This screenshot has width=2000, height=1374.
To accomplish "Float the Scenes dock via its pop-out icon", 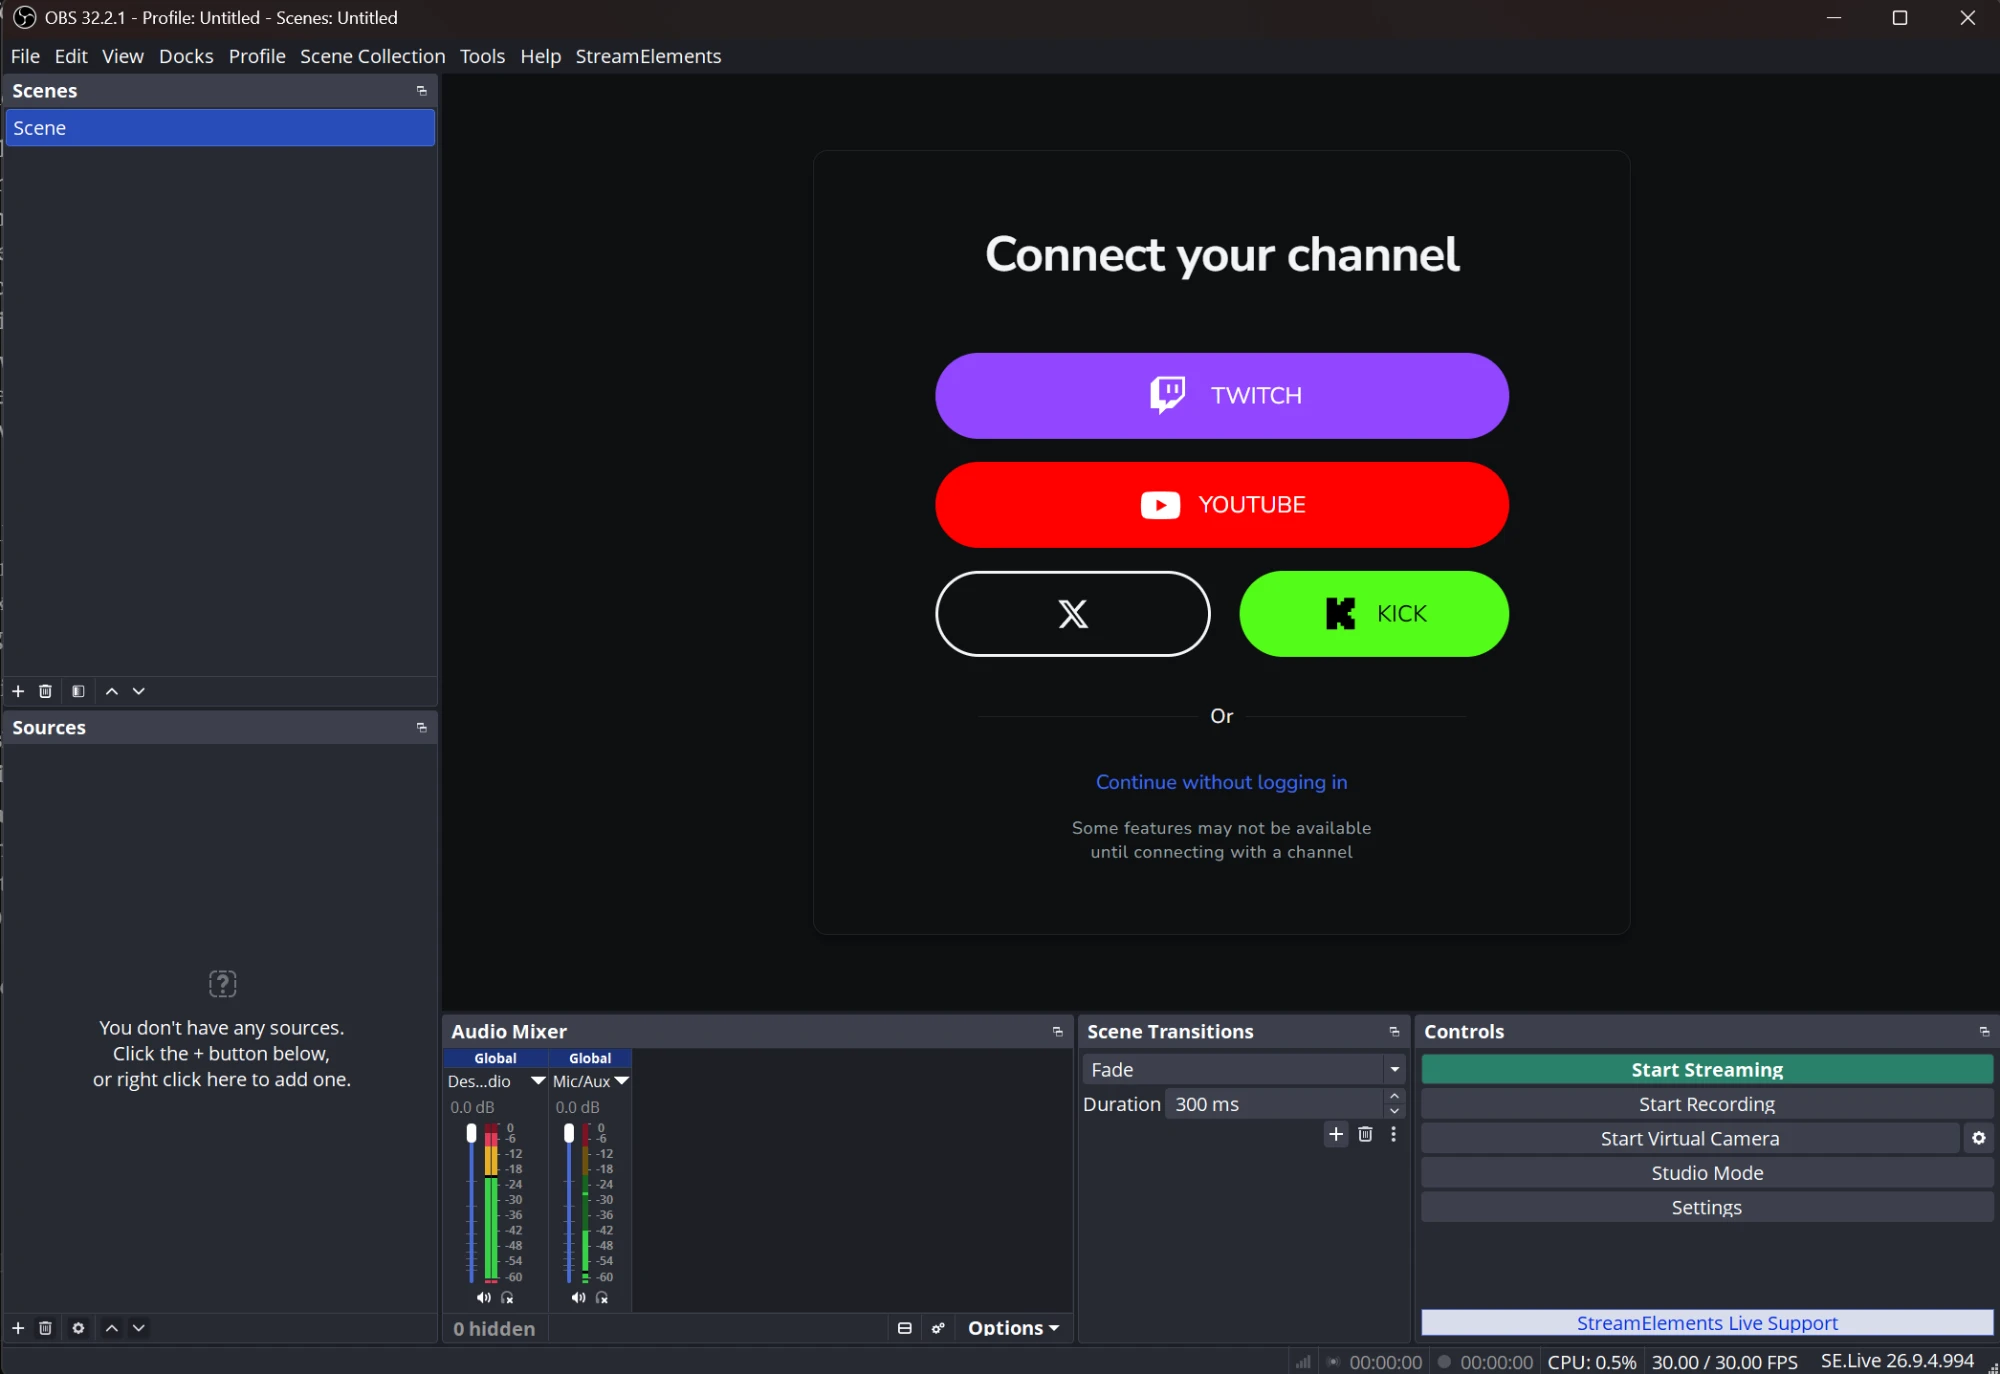I will tap(422, 91).
